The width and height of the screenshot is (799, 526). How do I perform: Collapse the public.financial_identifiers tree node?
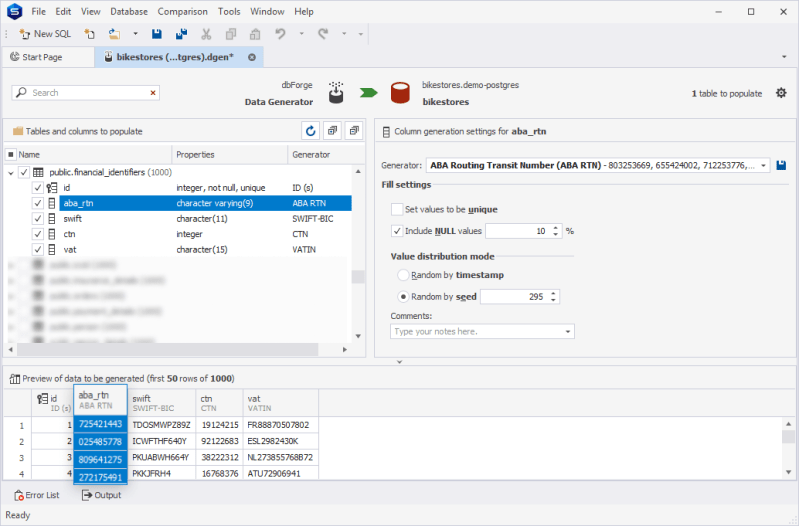pyautogui.click(x=11, y=173)
